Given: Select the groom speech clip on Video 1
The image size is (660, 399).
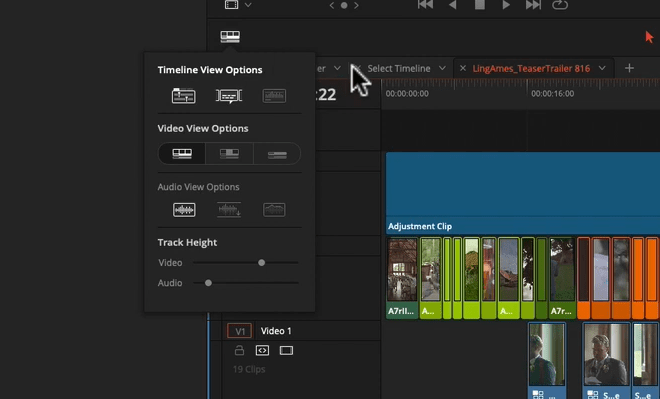Looking at the screenshot, I should pyautogui.click(x=606, y=361).
